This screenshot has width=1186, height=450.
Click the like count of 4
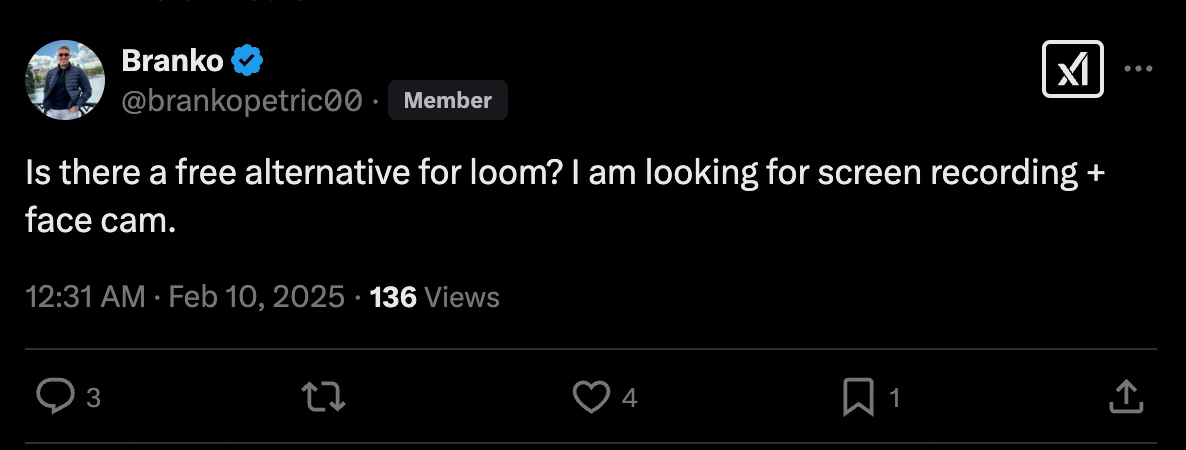pos(629,398)
